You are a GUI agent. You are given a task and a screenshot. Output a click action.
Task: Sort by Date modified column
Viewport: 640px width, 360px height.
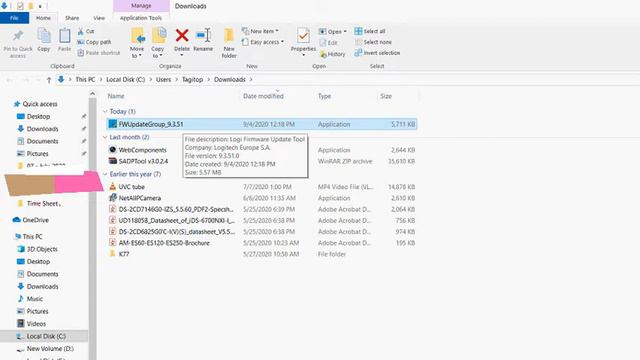[x=263, y=96]
